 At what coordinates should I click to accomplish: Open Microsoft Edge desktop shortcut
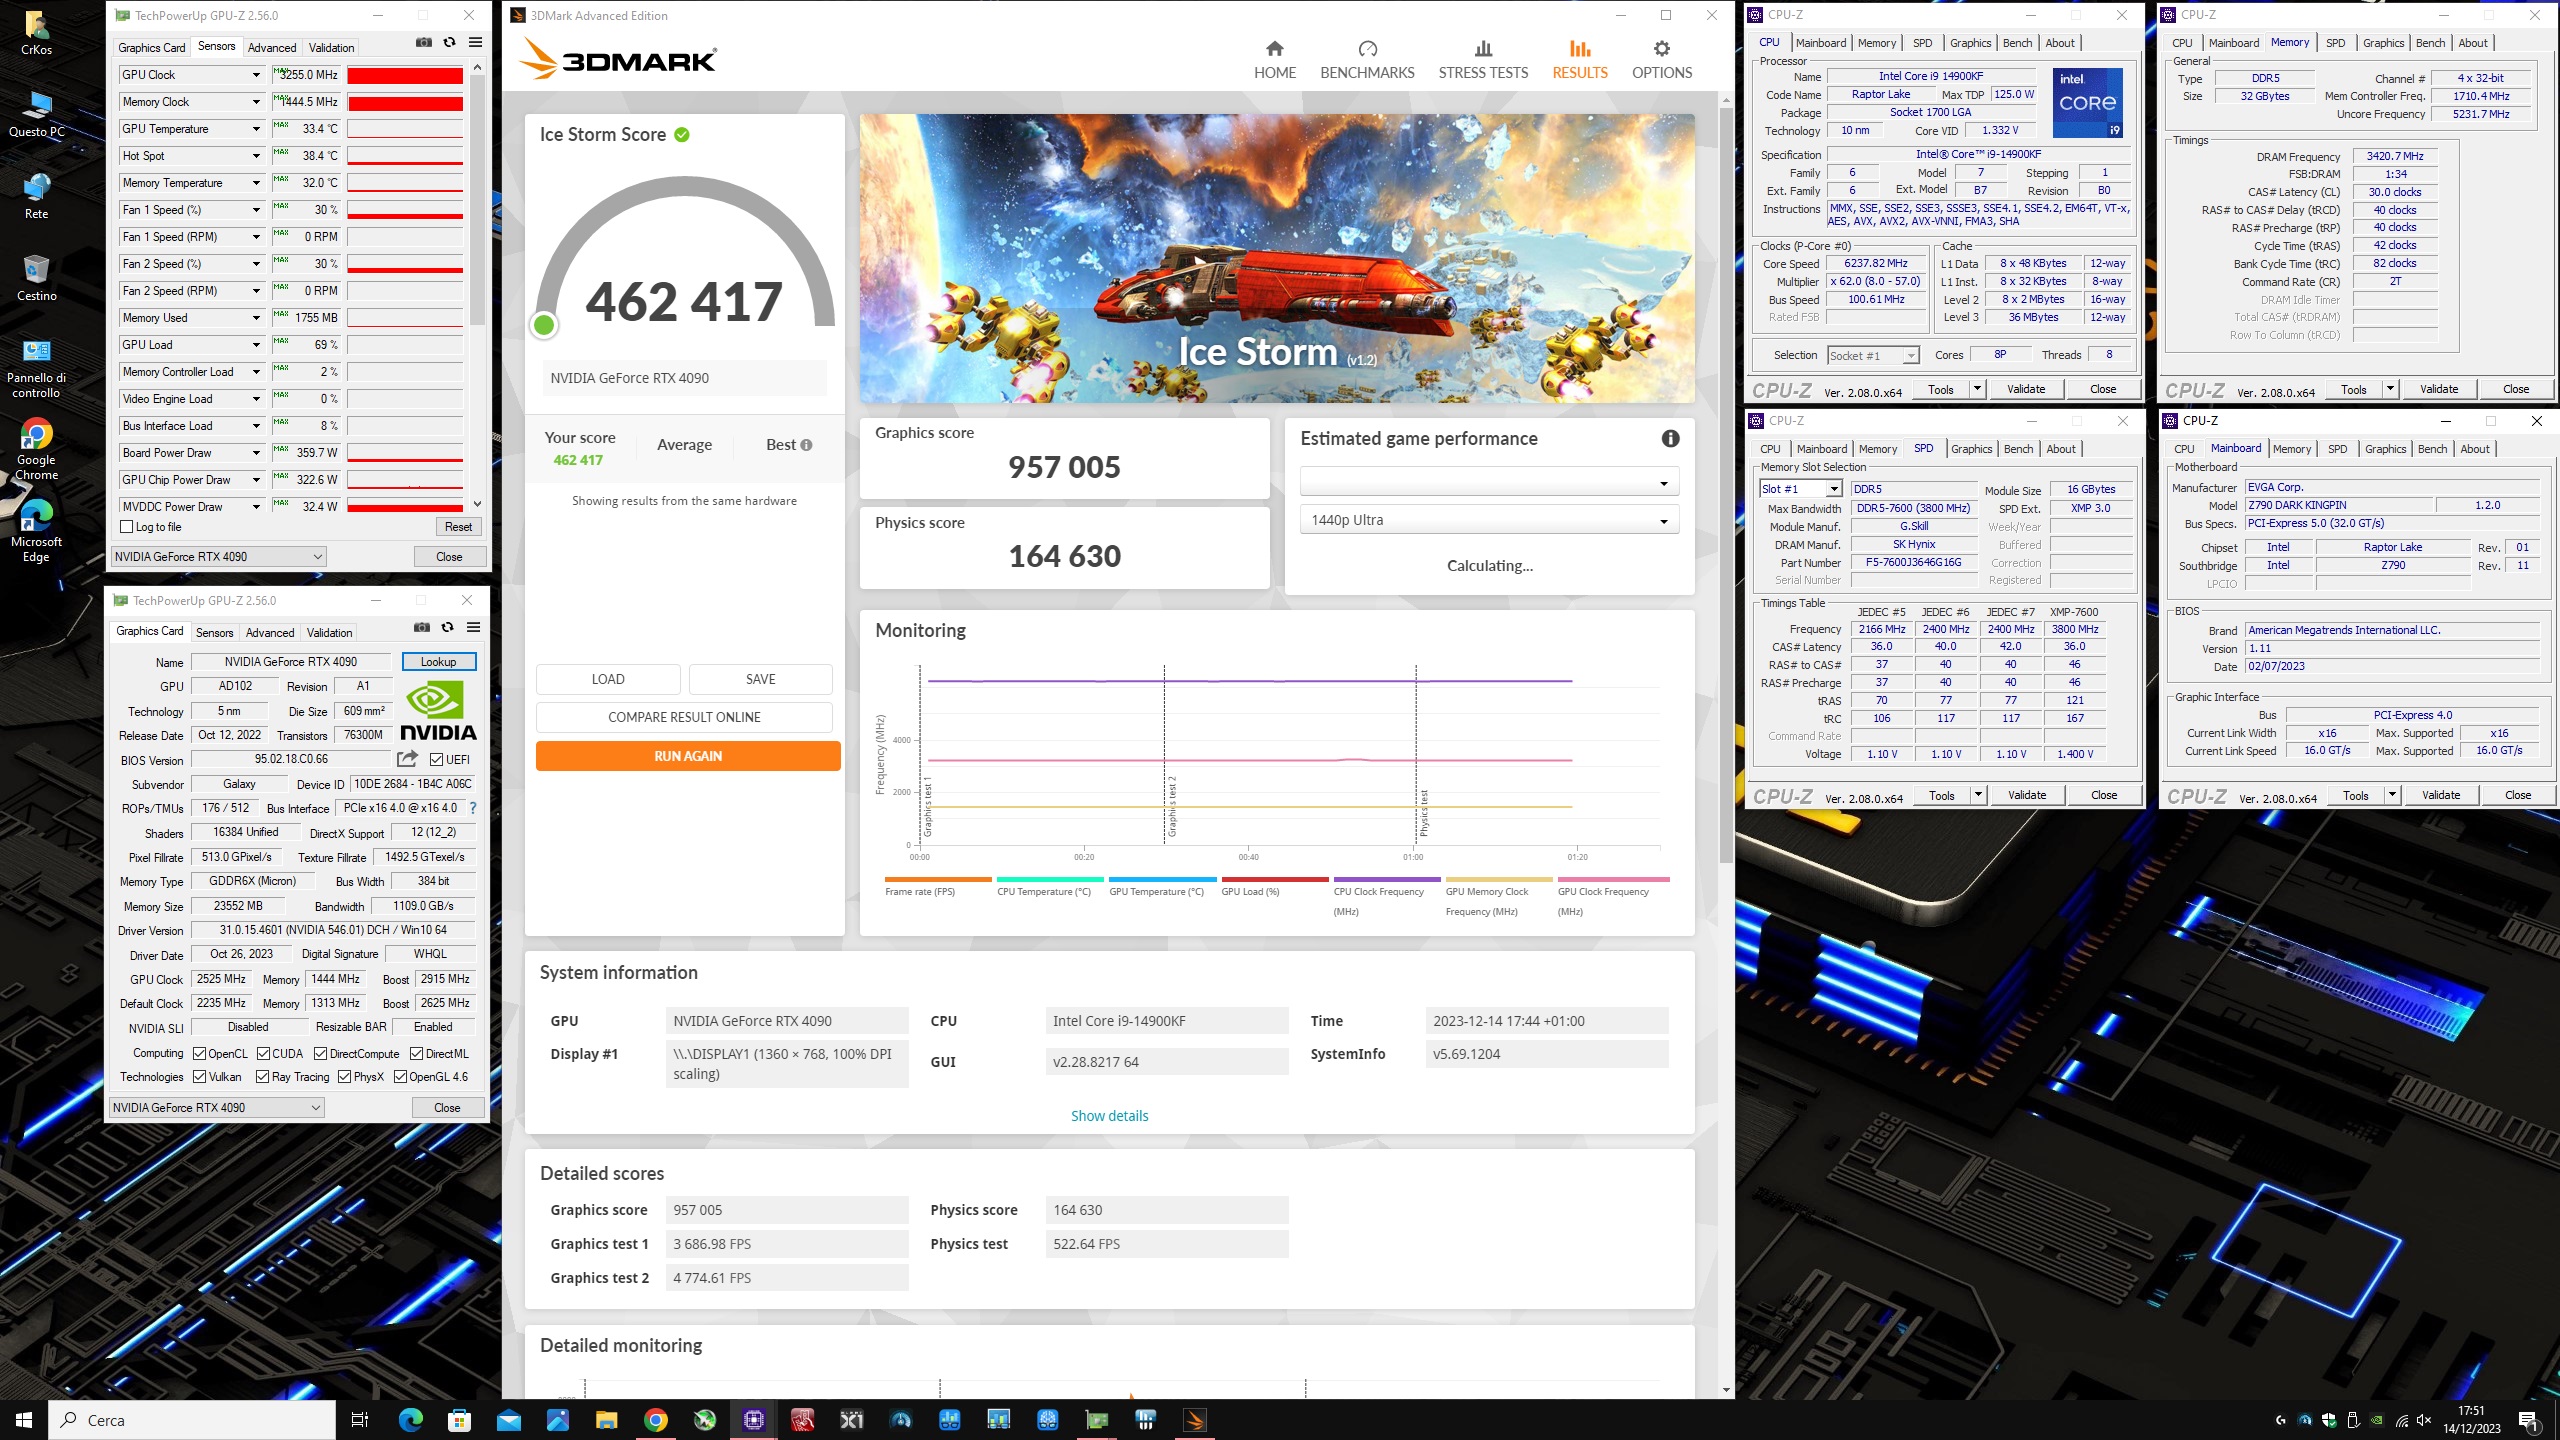36,531
